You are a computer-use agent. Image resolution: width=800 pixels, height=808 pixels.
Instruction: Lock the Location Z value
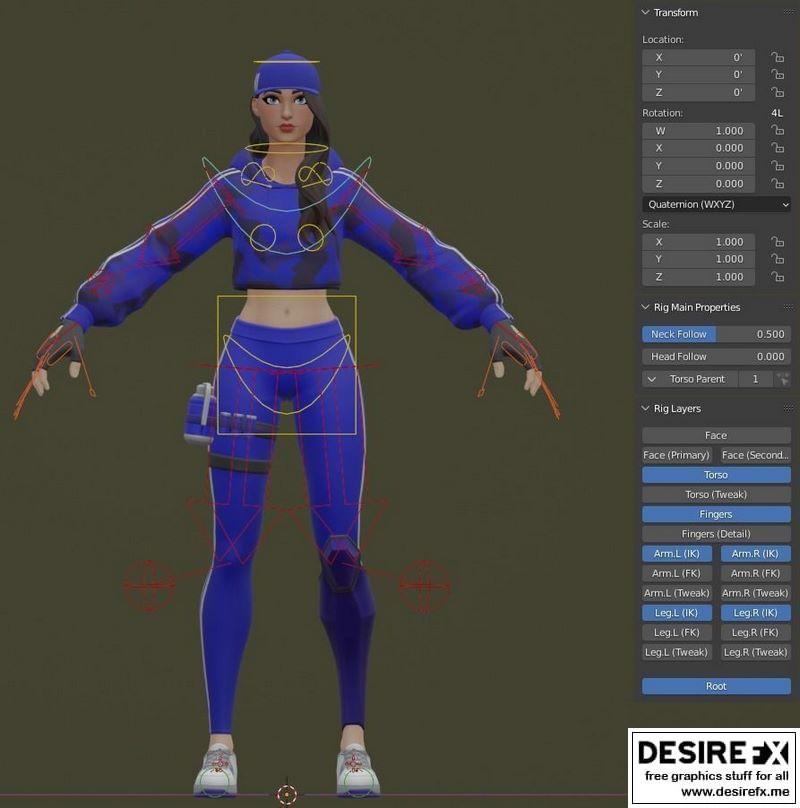pyautogui.click(x=778, y=92)
